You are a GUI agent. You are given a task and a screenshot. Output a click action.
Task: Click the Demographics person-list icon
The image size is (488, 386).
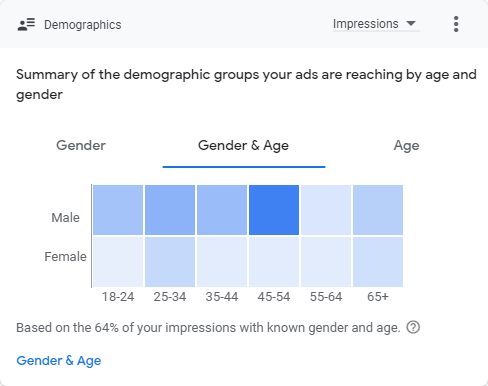(x=26, y=25)
